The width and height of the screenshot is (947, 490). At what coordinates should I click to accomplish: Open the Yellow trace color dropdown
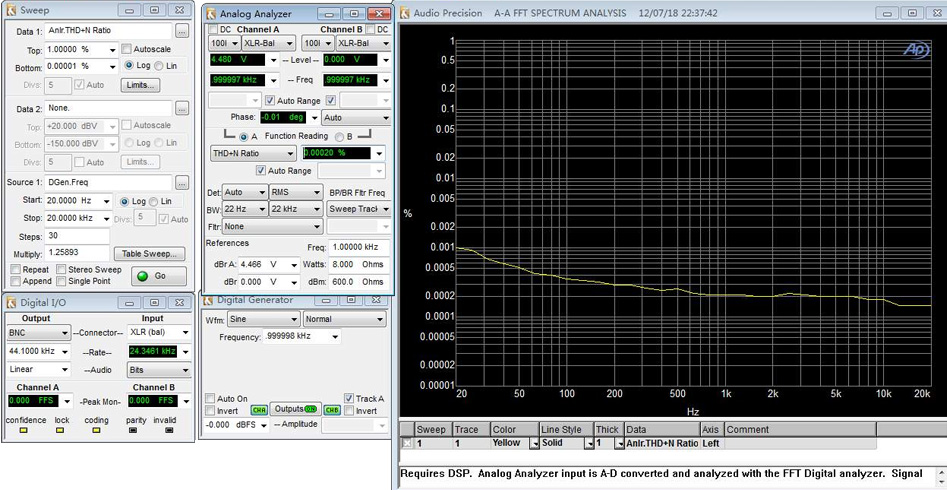tap(534, 443)
